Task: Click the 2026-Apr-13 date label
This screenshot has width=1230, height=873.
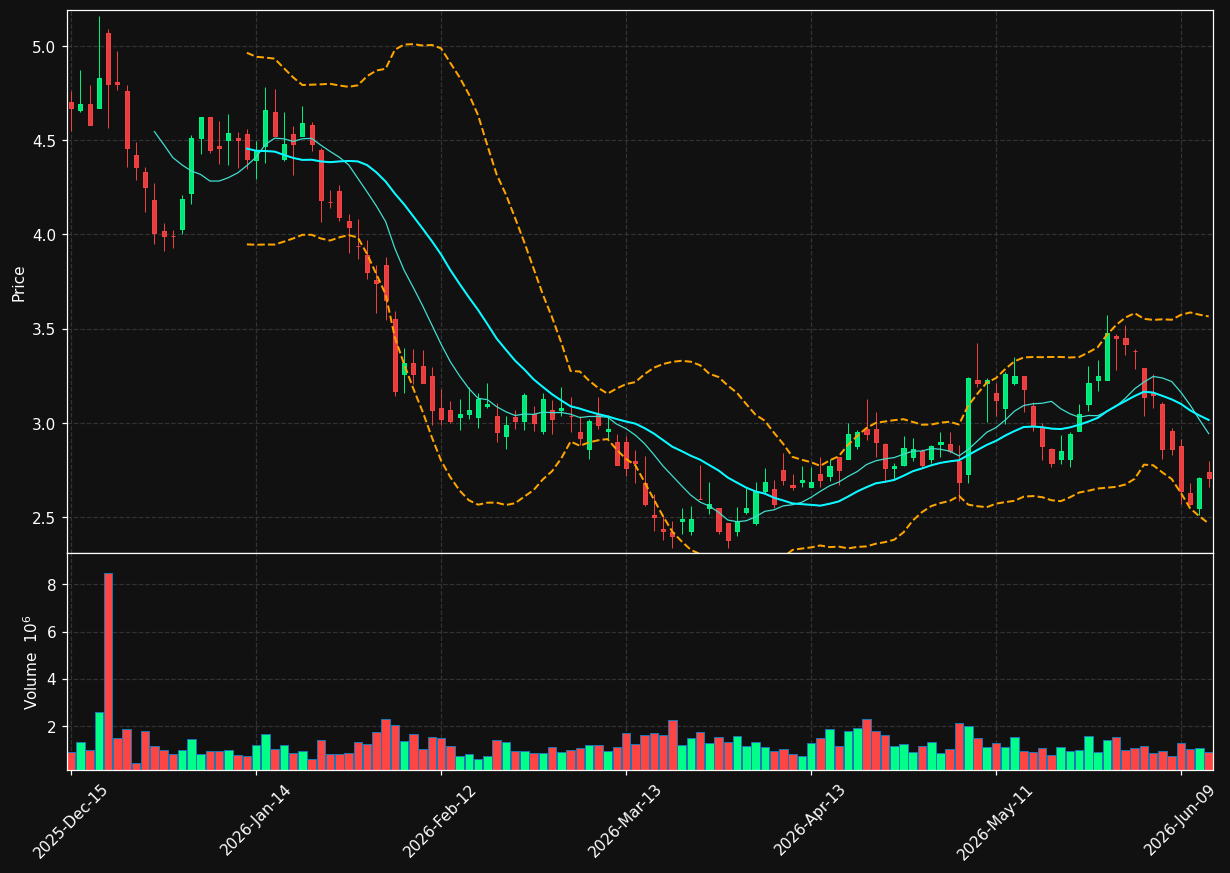Action: coord(810,821)
